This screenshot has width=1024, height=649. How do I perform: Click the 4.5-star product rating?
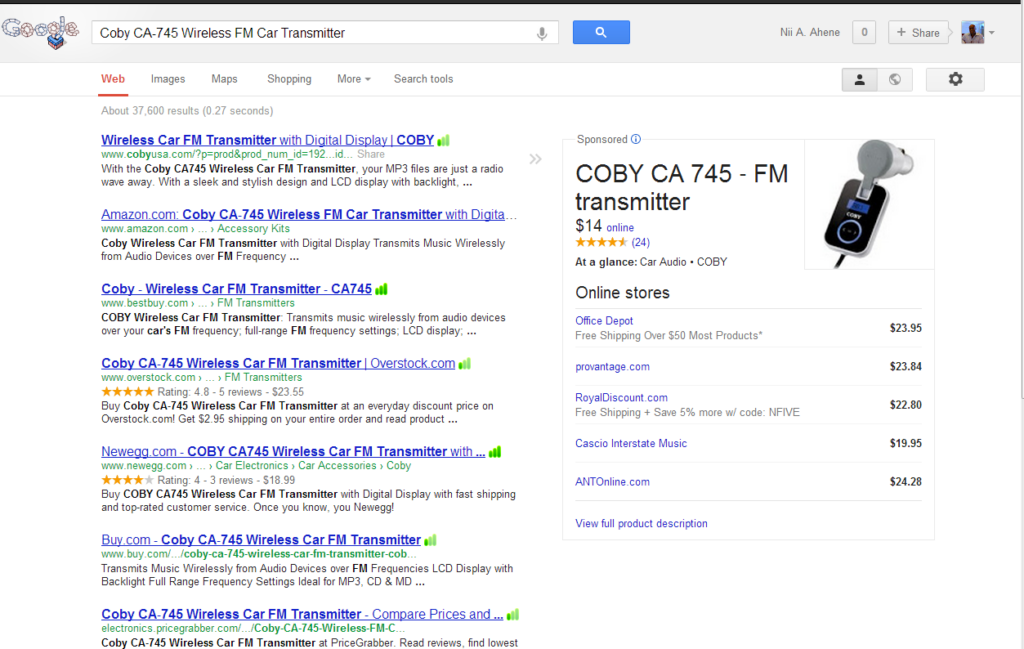coord(600,242)
